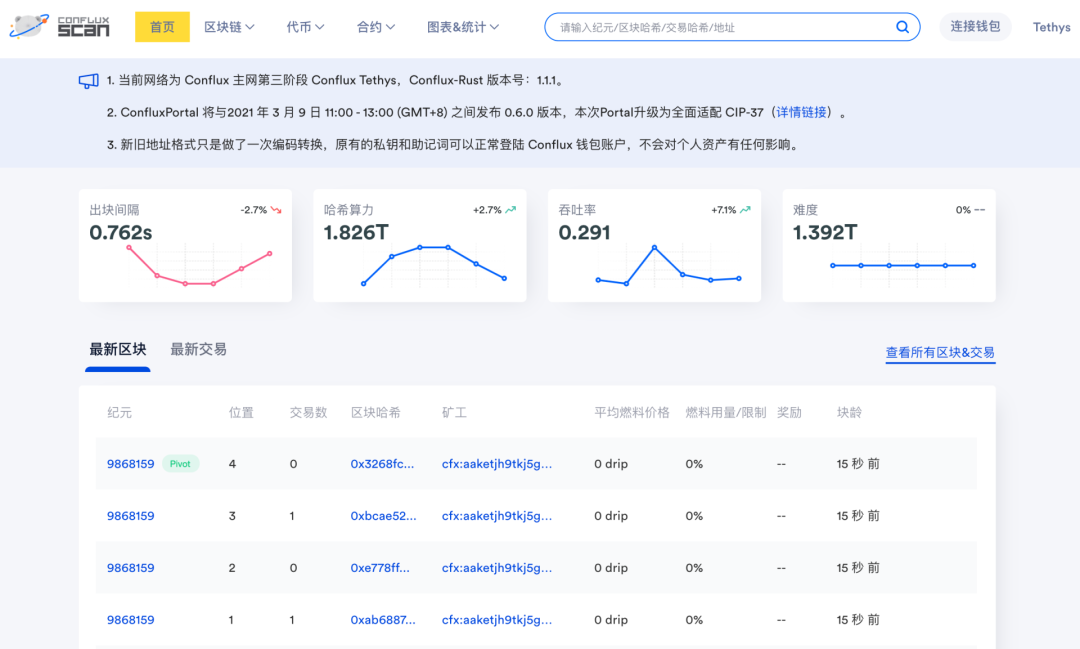Click the Conflux Scan logo
Screen dimensions: 1080x649
click(x=60, y=27)
